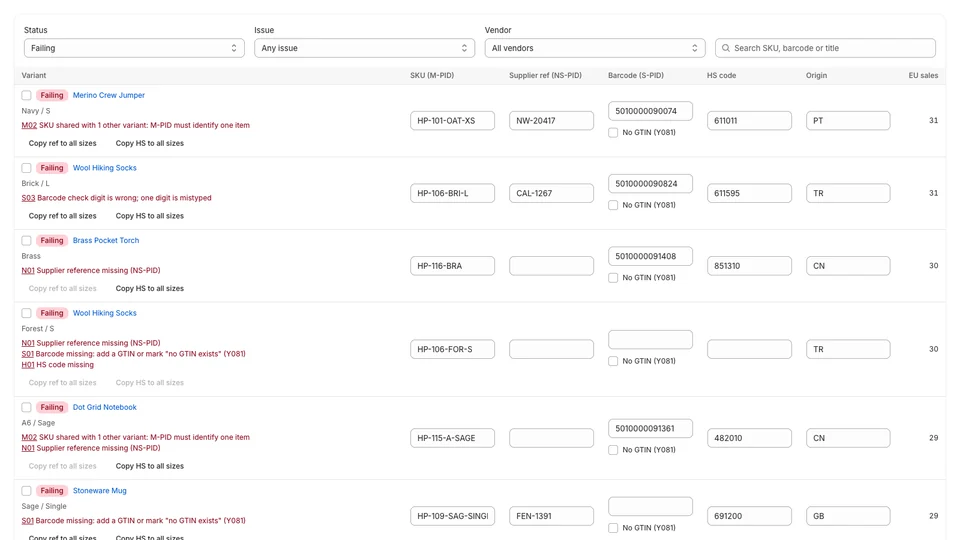Open the Stoneware Mug product link
This screenshot has height=540, width=960.
pos(100,490)
